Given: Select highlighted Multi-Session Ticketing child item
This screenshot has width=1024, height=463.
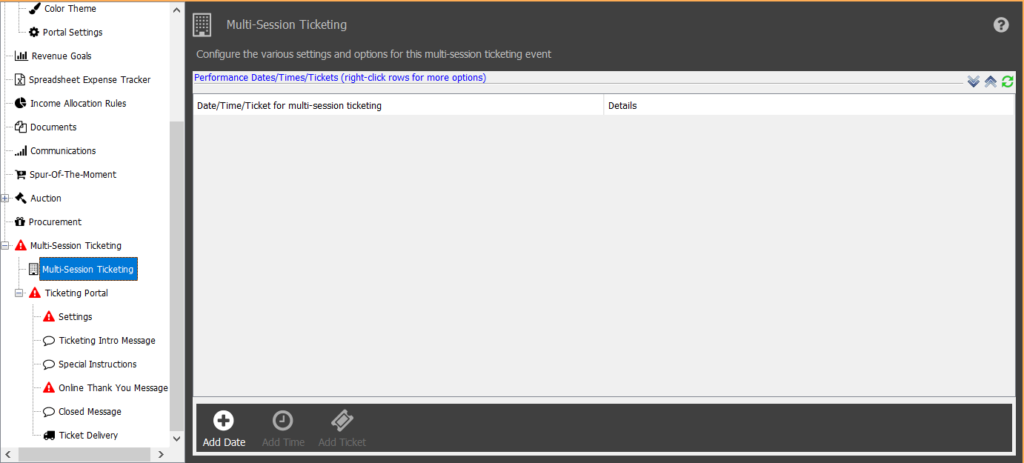Looking at the screenshot, I should pyautogui.click(x=88, y=269).
